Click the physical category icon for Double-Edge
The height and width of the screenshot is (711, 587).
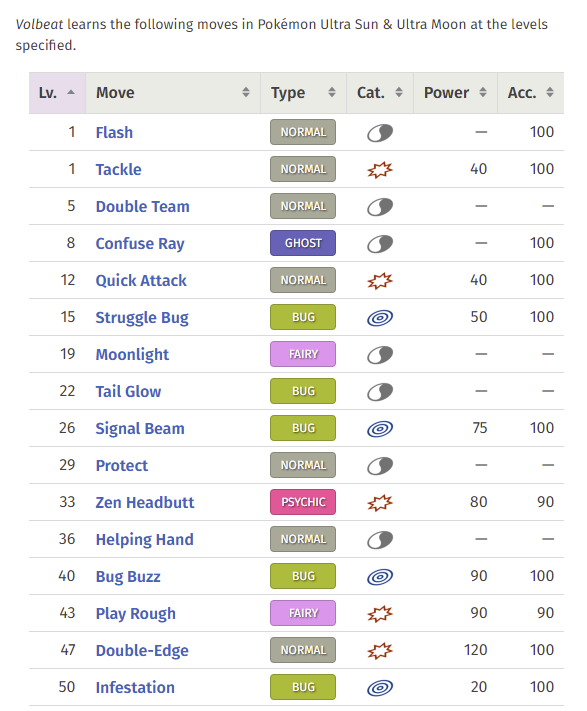click(x=380, y=650)
